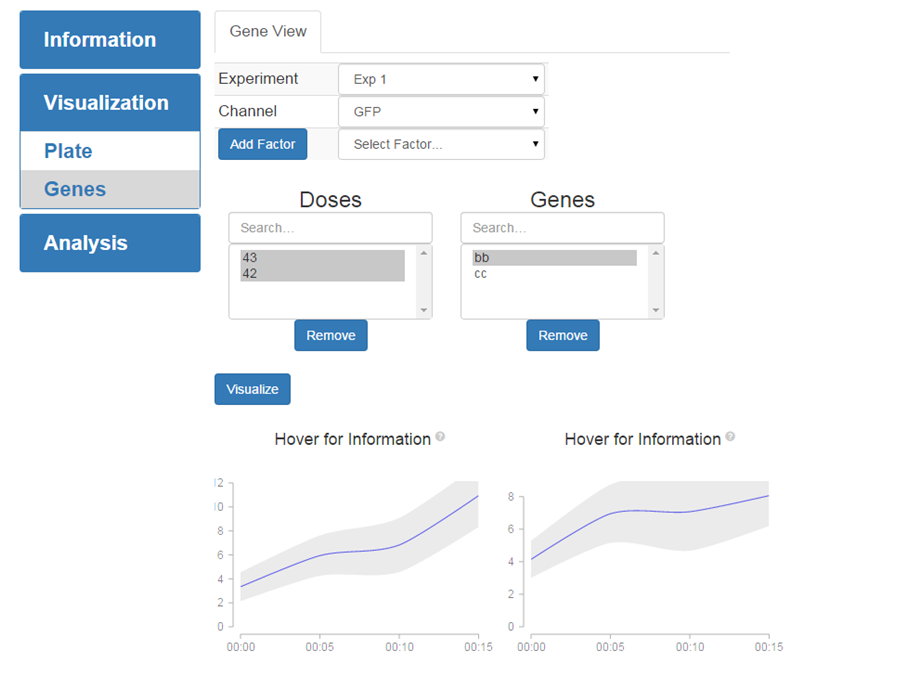Click the Visualize button
The width and height of the screenshot is (900, 690).
pos(252,389)
